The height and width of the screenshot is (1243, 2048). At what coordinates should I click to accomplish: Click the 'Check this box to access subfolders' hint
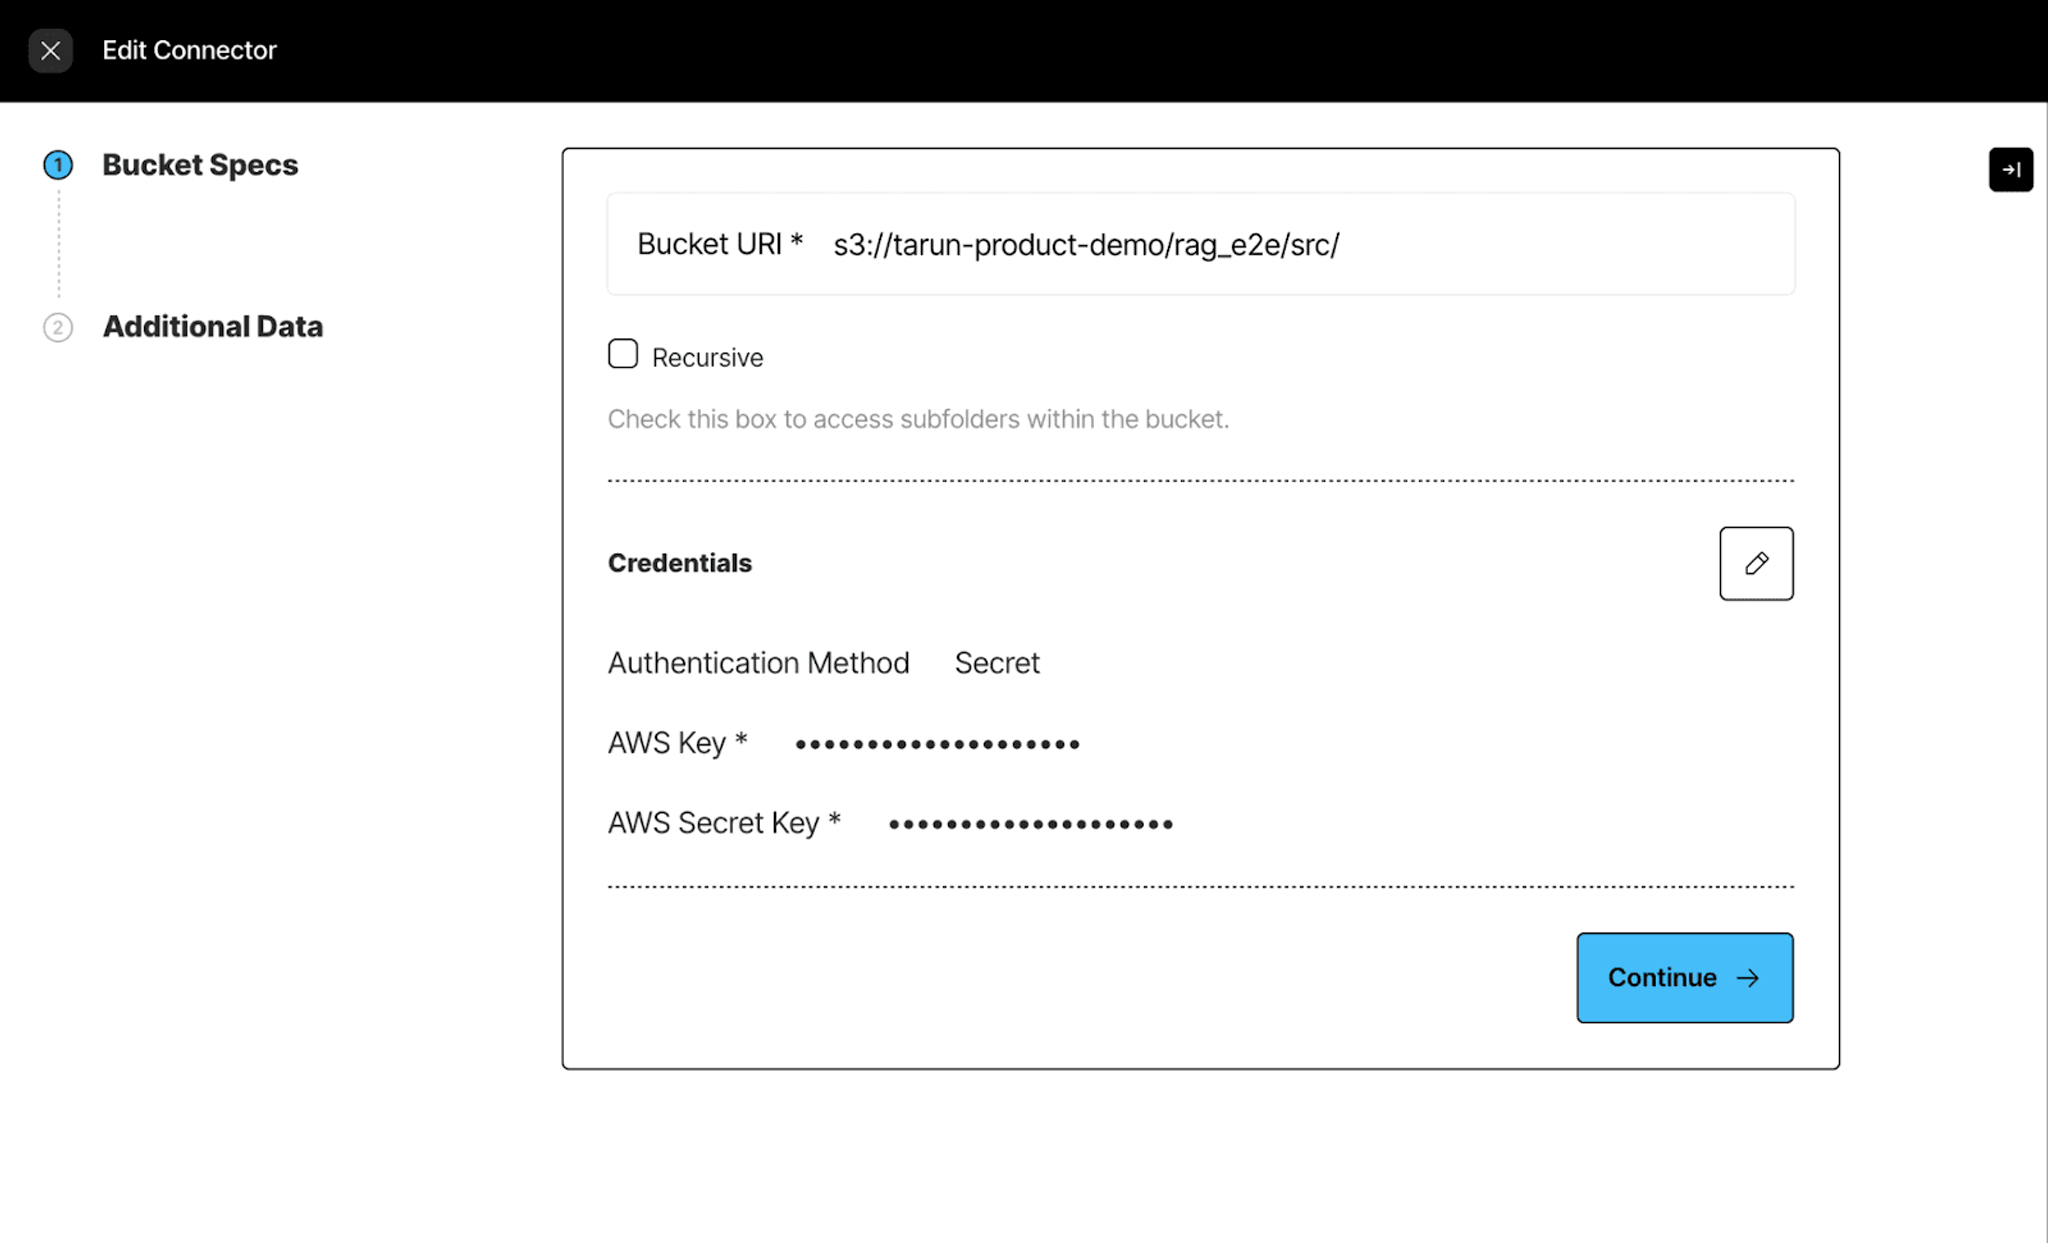pos(918,419)
